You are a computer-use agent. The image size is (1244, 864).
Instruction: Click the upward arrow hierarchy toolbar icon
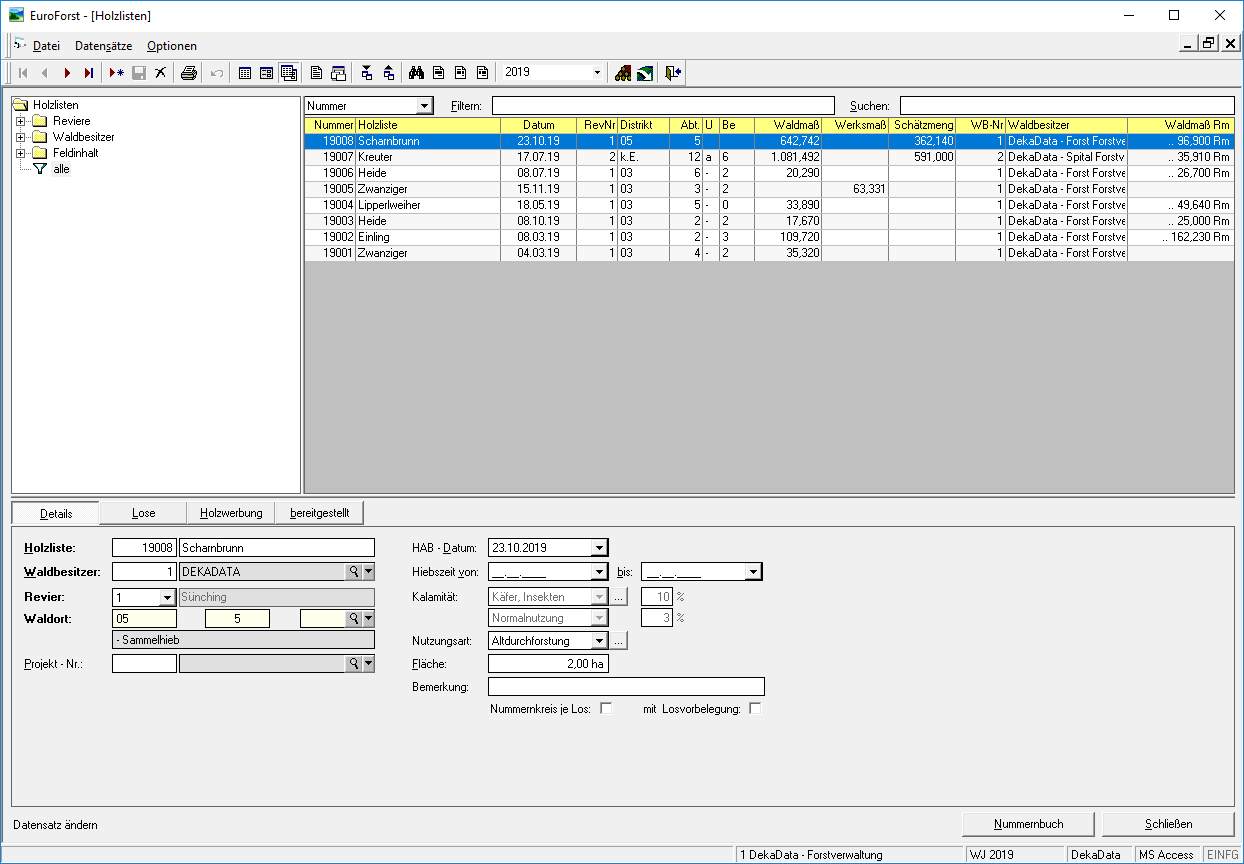coord(389,73)
